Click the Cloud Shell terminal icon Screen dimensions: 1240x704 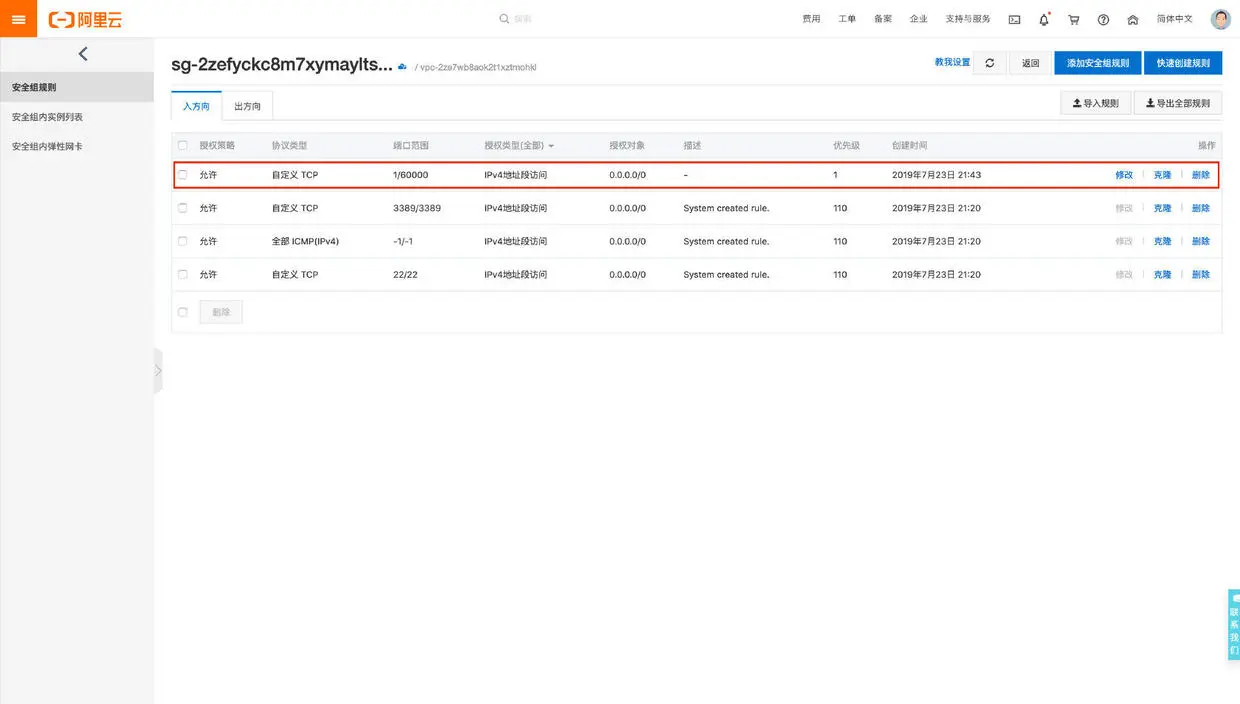pyautogui.click(x=1014, y=19)
